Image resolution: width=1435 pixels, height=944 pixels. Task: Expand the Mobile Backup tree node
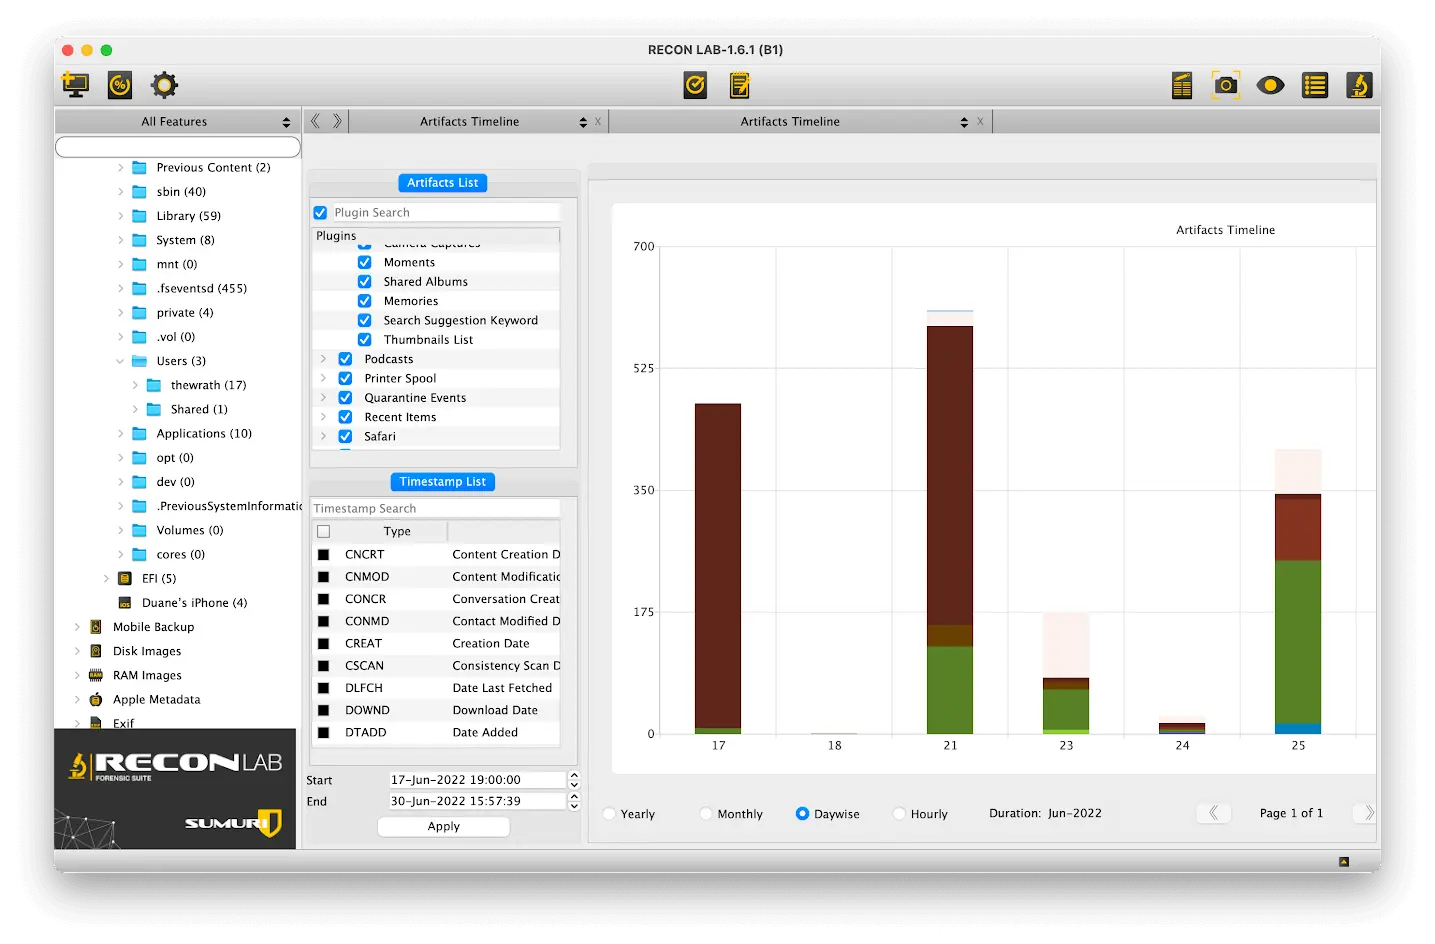77,627
